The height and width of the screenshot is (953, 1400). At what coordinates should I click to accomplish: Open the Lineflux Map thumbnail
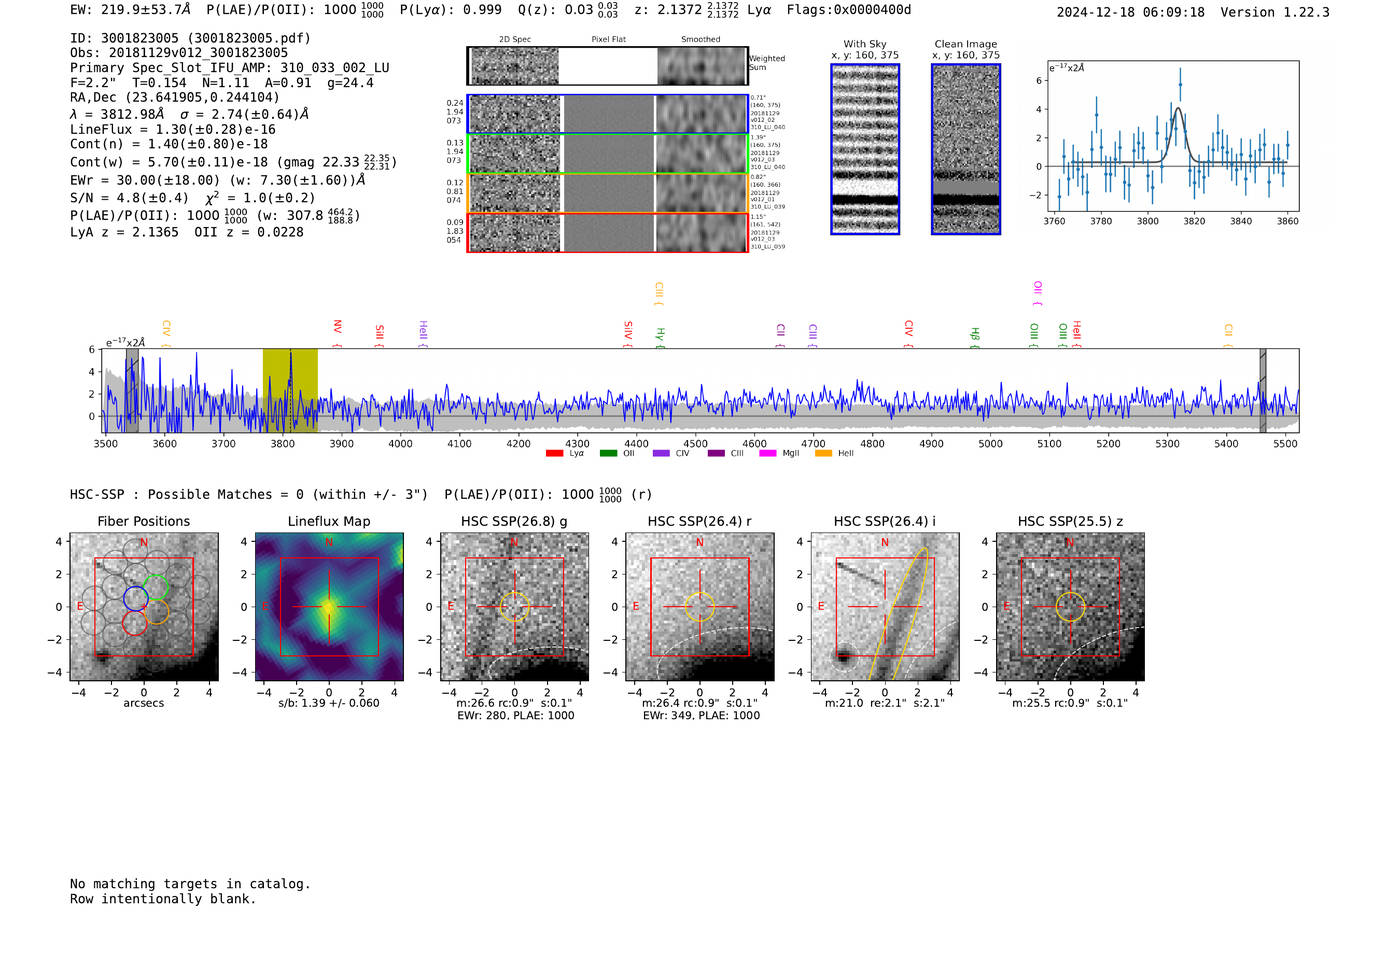(329, 607)
